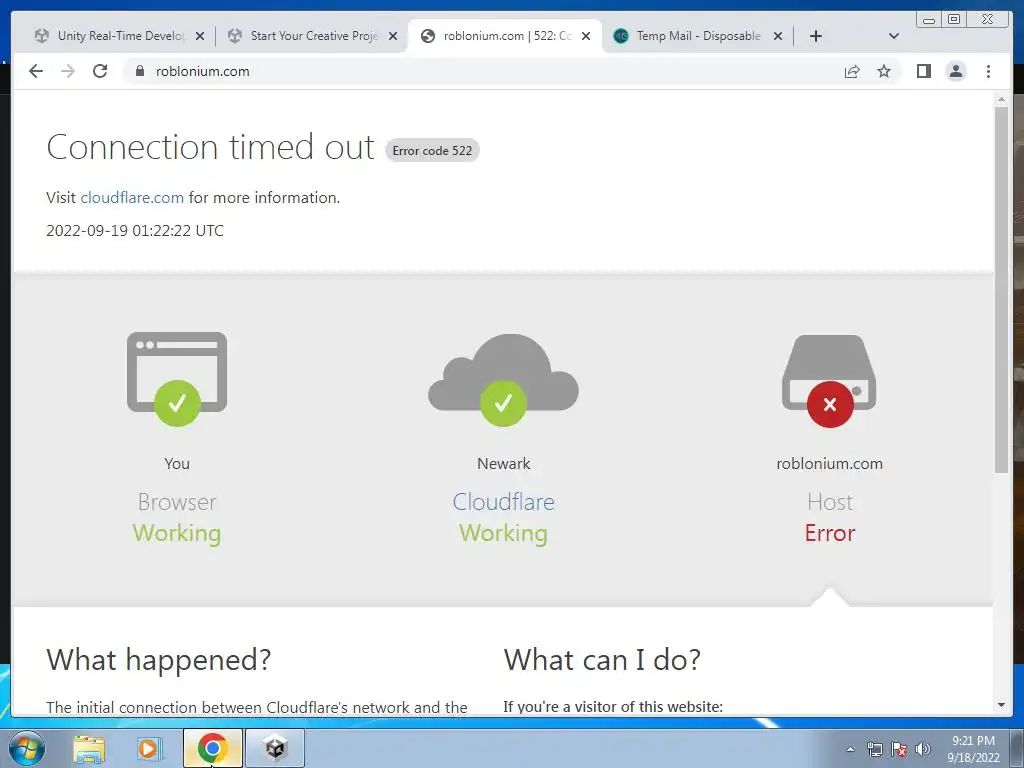Click the 2022-09-19 01:22:22 UTC timestamp
Image resolution: width=1024 pixels, height=768 pixels.
point(135,231)
